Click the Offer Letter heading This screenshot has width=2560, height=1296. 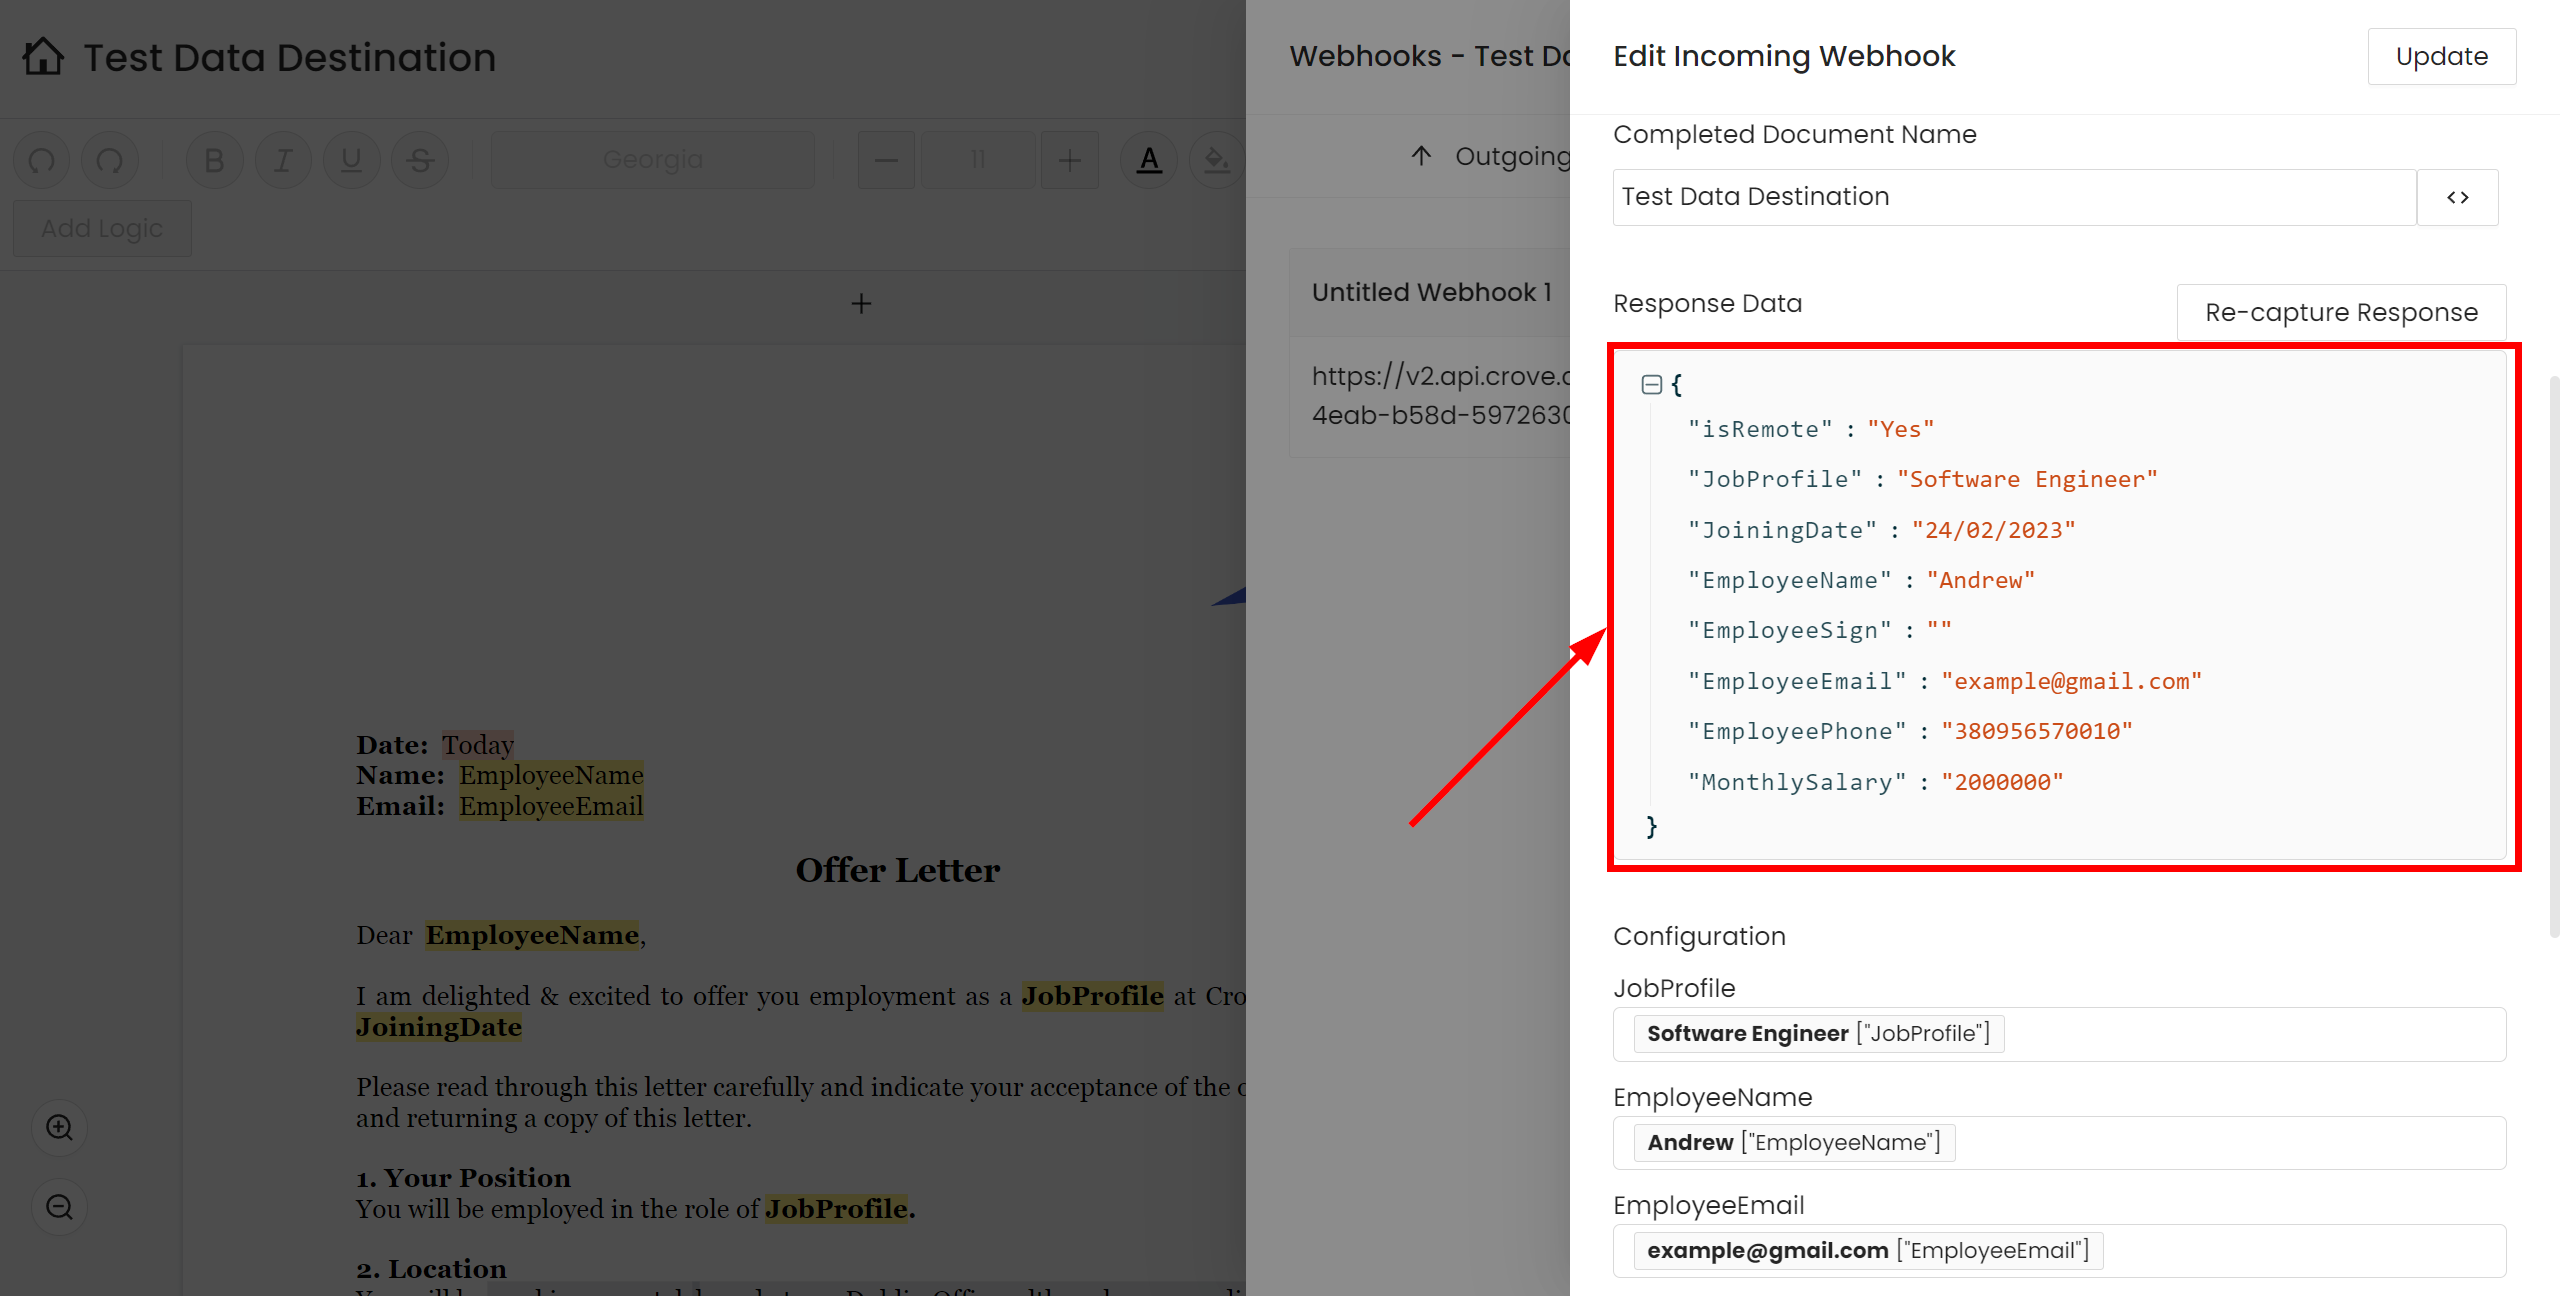[x=897, y=870]
